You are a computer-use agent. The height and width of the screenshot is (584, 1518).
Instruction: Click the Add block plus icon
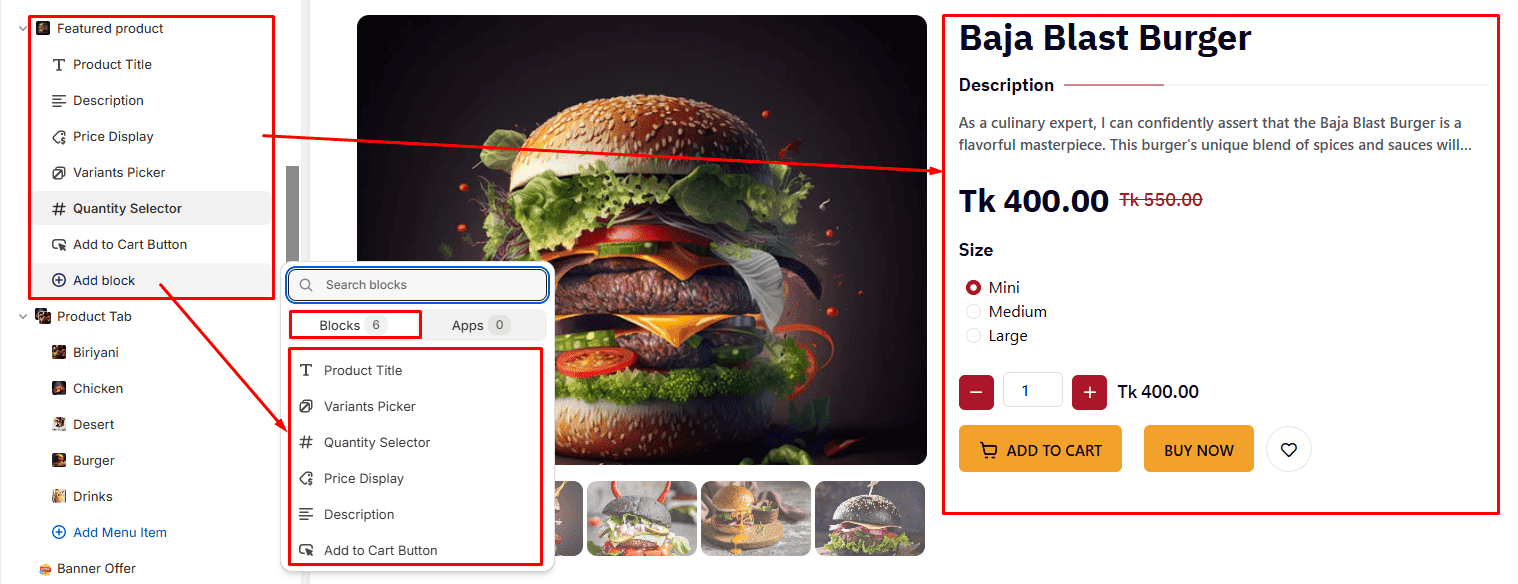[59, 281]
